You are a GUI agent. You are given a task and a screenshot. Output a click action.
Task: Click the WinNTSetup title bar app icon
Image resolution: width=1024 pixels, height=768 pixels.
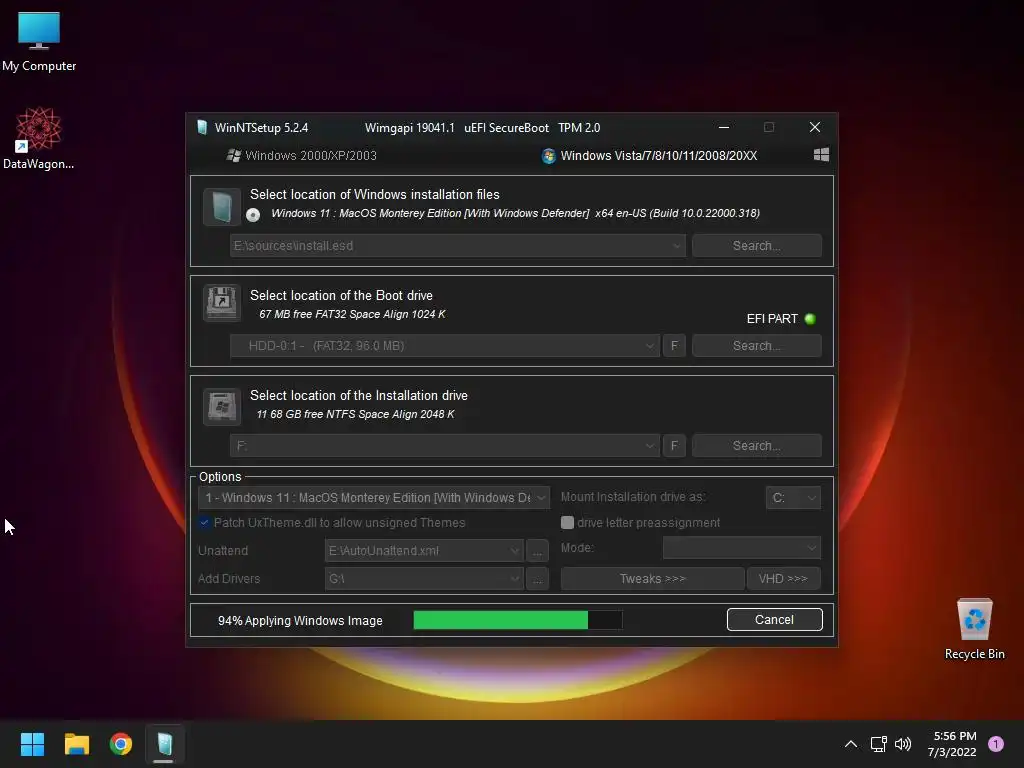[202, 127]
